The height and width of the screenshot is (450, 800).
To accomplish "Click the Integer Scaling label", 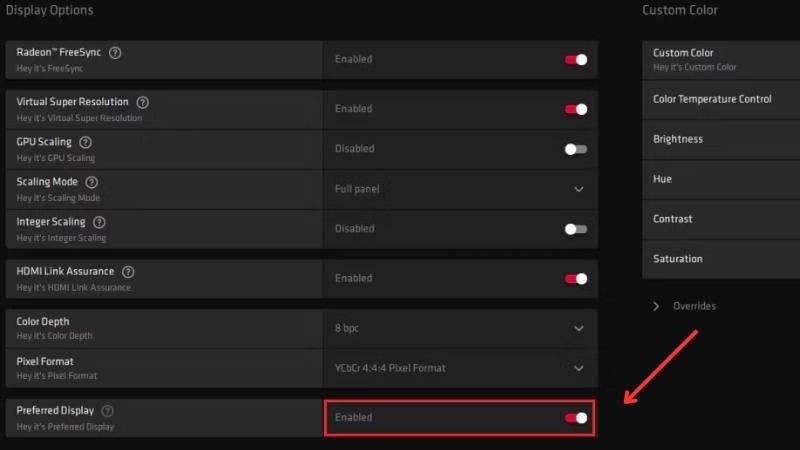I will pos(51,222).
